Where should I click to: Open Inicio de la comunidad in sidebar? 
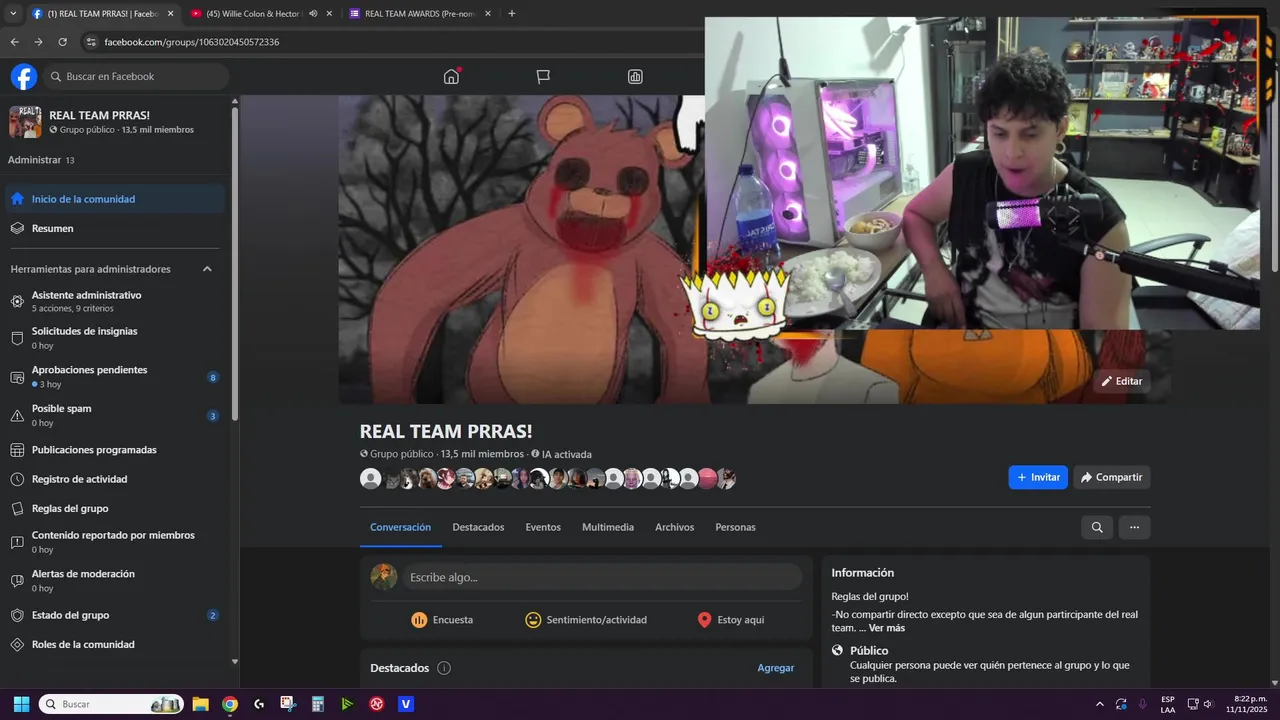click(115, 199)
